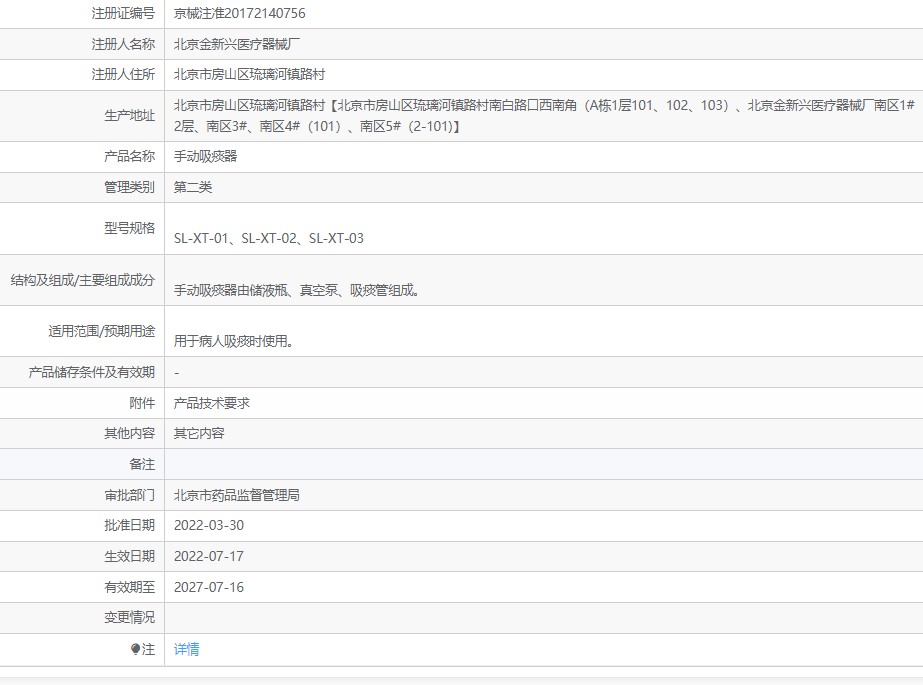
Task: Click the 生效日期 label
Action: click(x=130, y=556)
